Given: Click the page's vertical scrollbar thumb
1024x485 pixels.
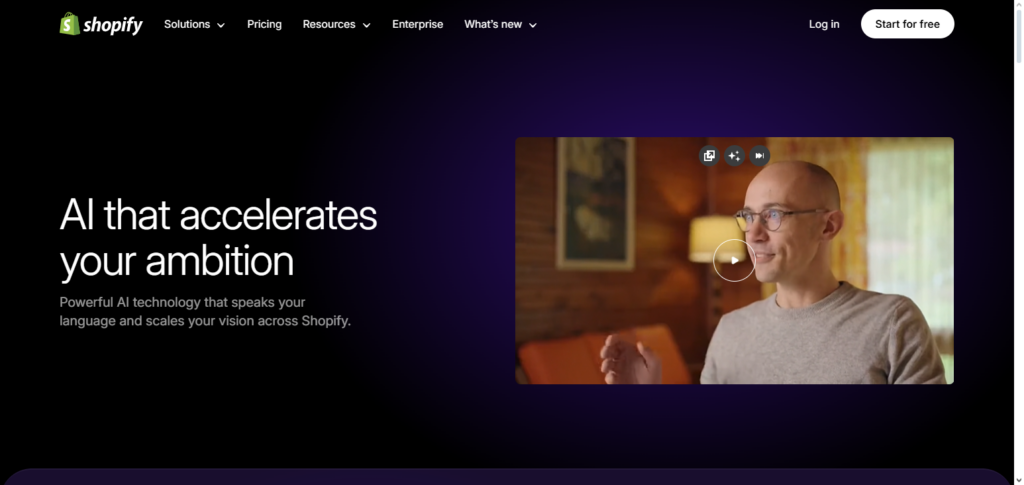Looking at the screenshot, I should coord(1019,37).
